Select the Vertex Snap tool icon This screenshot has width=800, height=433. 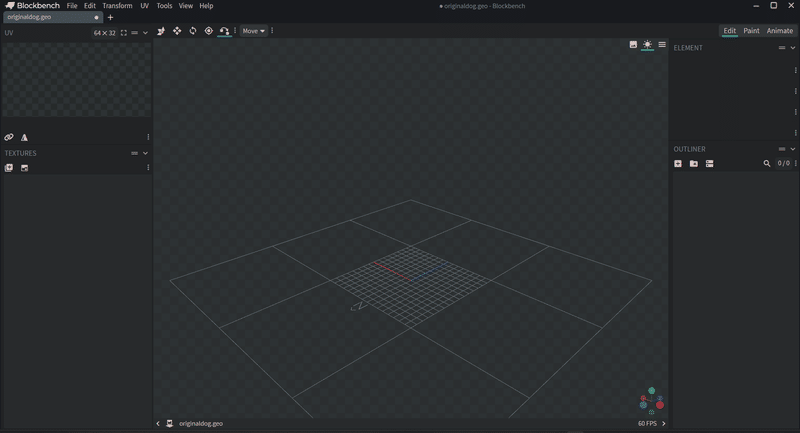tap(224, 31)
